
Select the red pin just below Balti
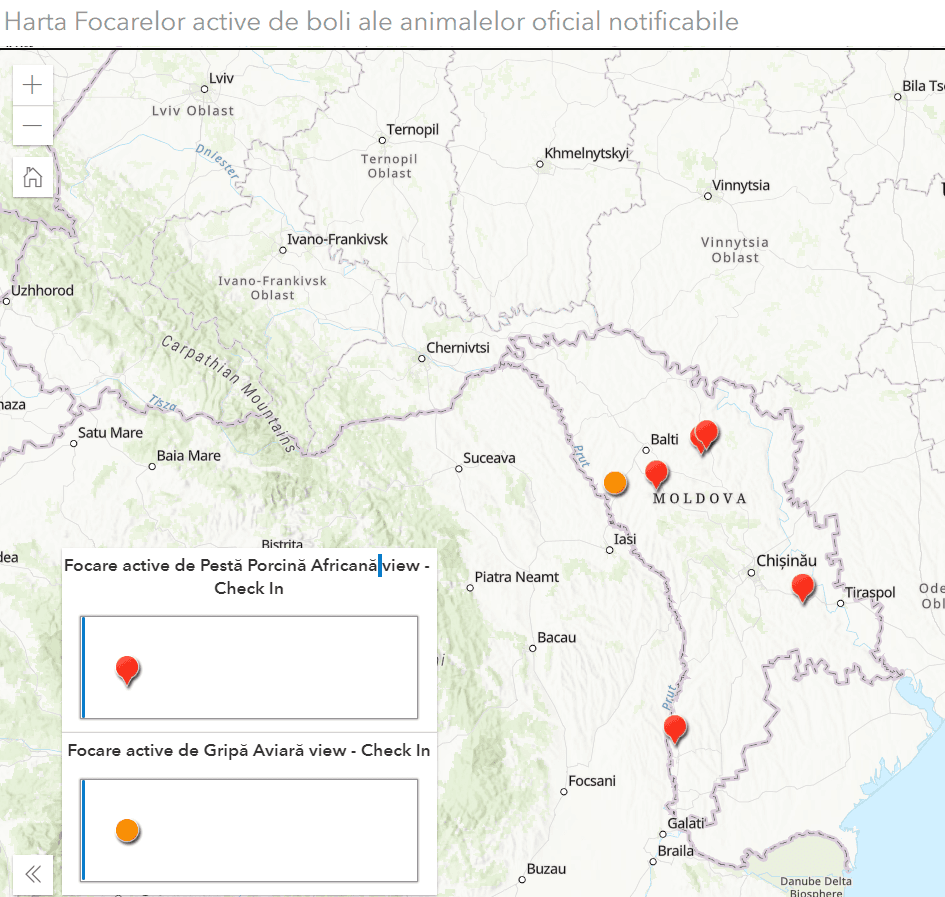click(x=656, y=474)
